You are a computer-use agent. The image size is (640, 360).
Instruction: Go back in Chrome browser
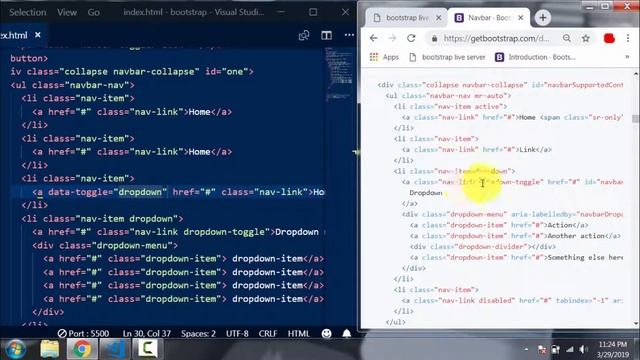[373, 38]
